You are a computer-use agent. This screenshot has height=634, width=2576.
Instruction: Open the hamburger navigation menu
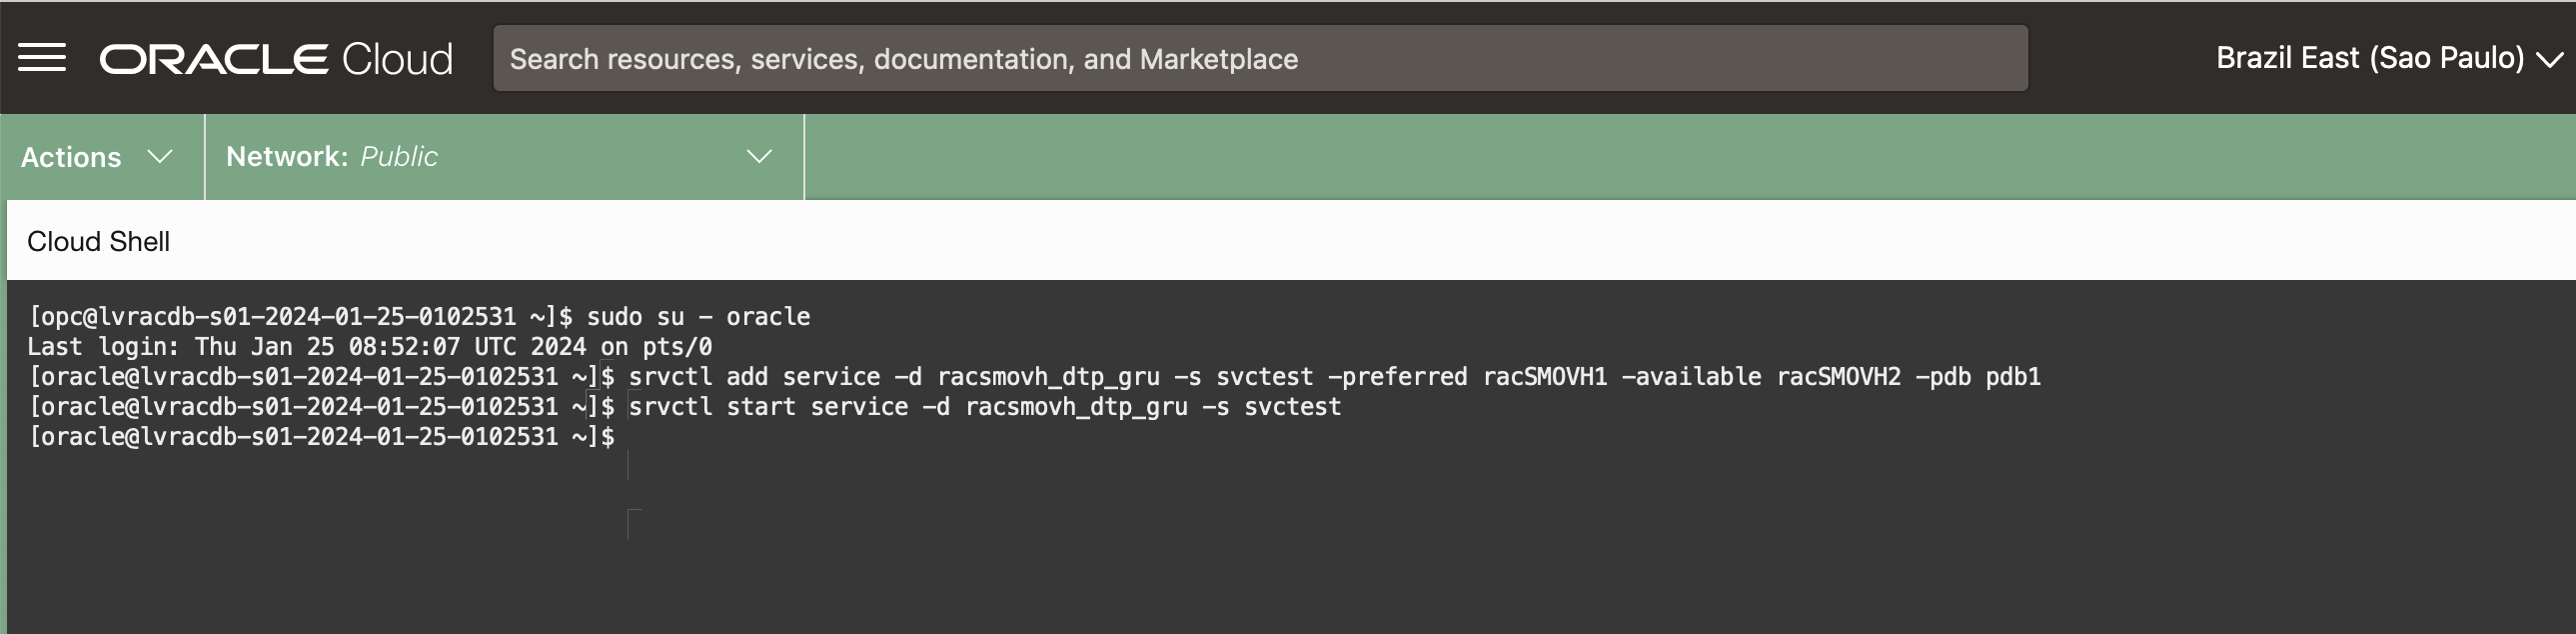pyautogui.click(x=42, y=58)
